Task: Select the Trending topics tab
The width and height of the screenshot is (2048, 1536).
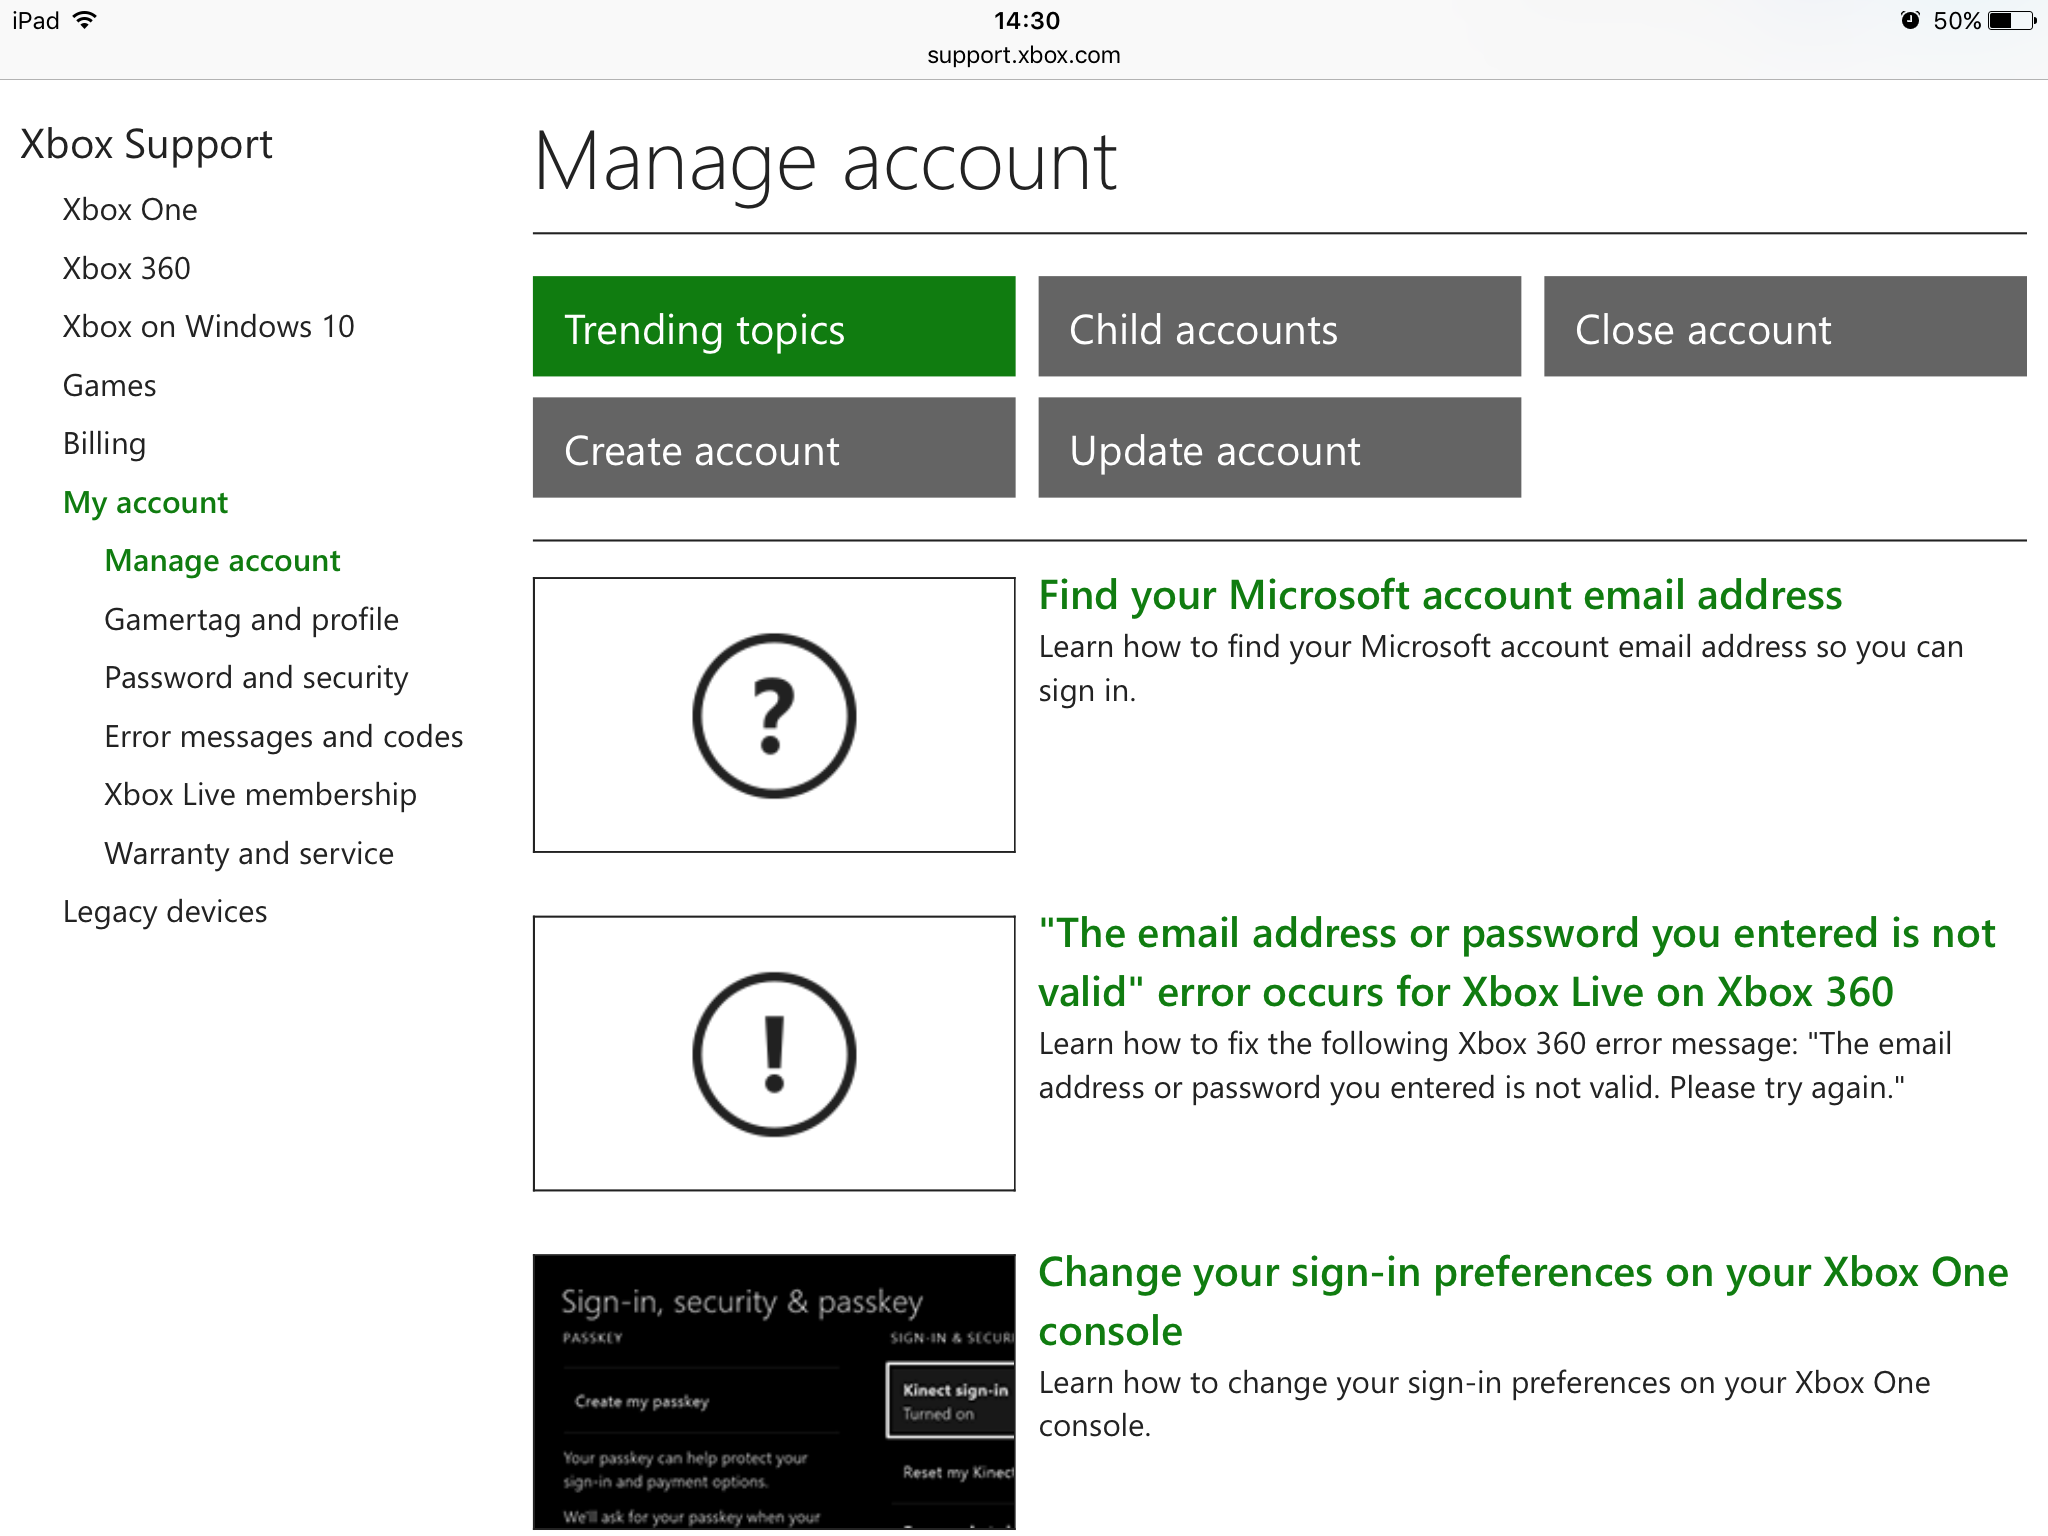Action: click(774, 326)
